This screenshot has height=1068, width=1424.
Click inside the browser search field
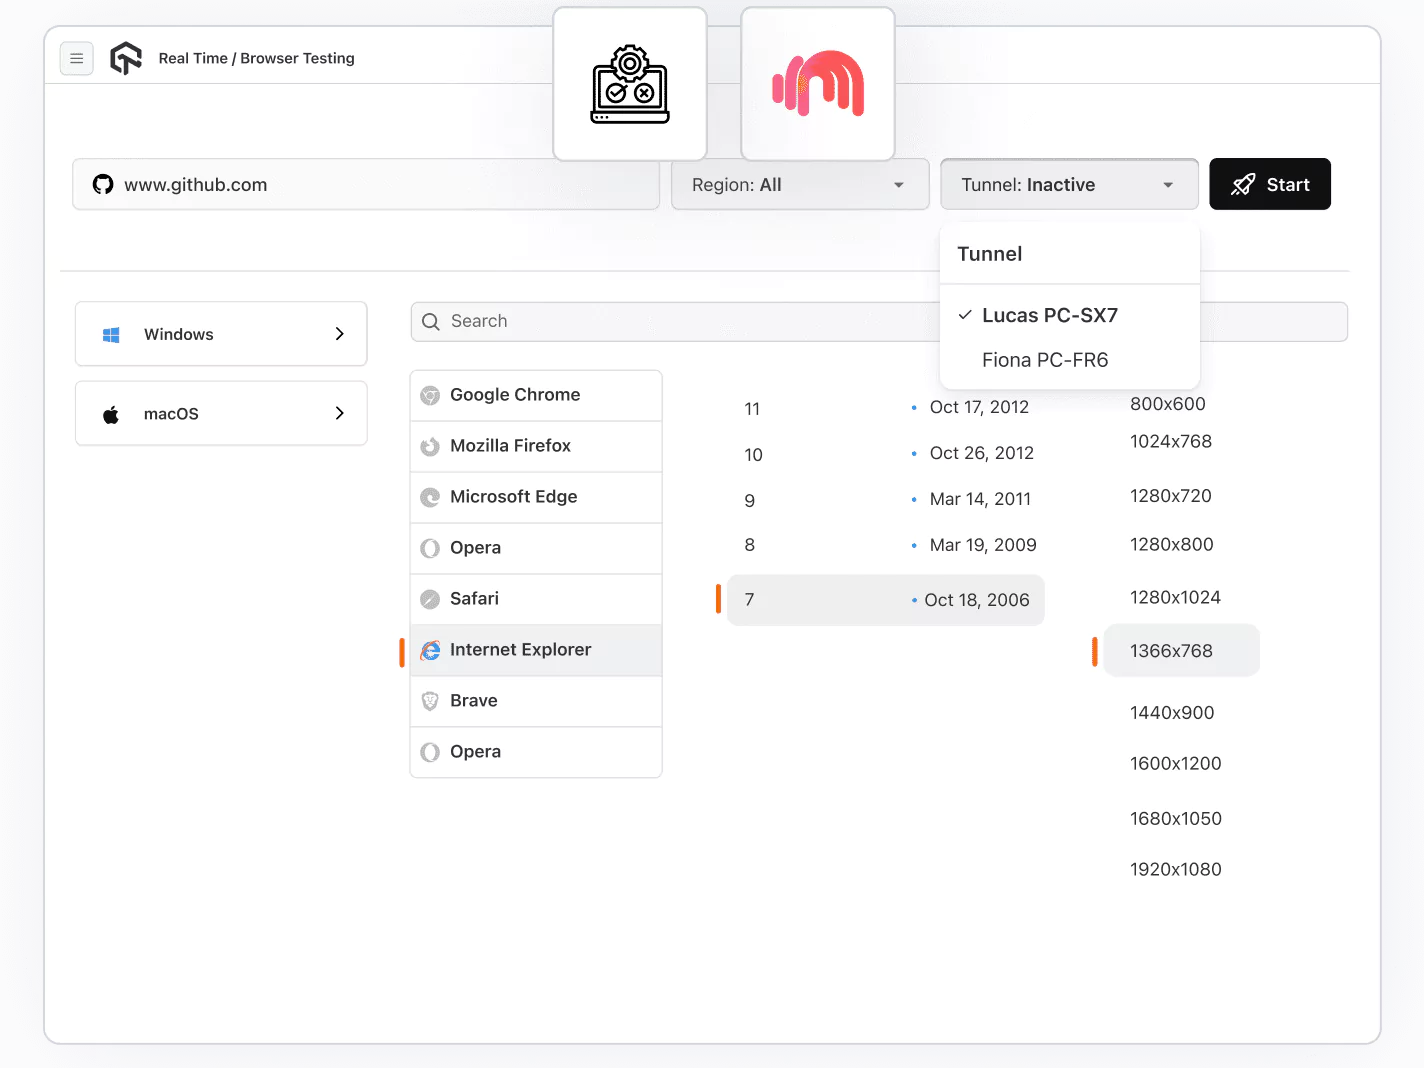point(600,321)
